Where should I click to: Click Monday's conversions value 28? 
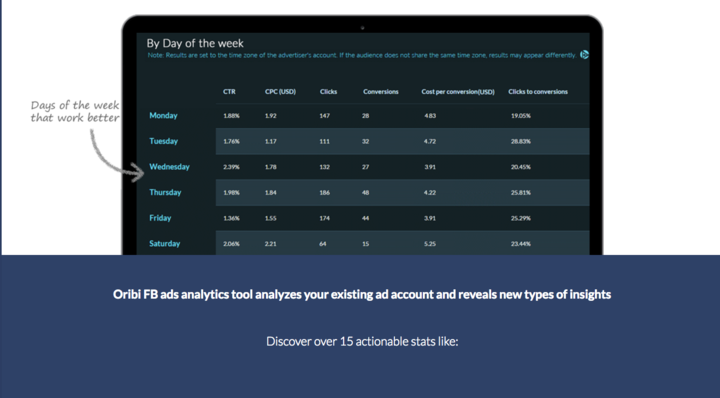point(366,116)
